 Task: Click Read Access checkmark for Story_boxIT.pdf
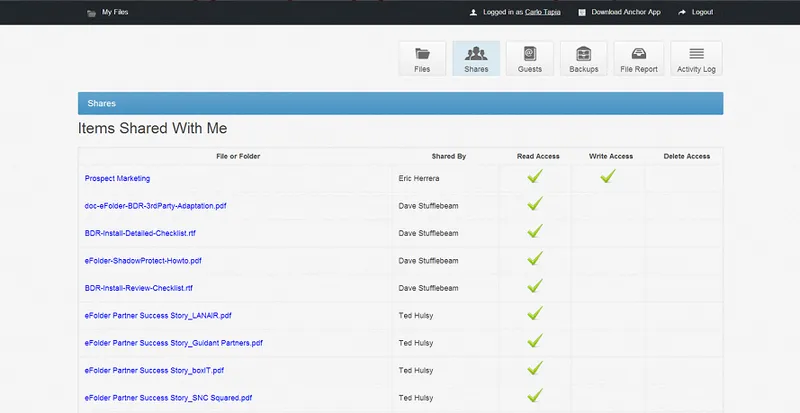pyautogui.click(x=535, y=369)
